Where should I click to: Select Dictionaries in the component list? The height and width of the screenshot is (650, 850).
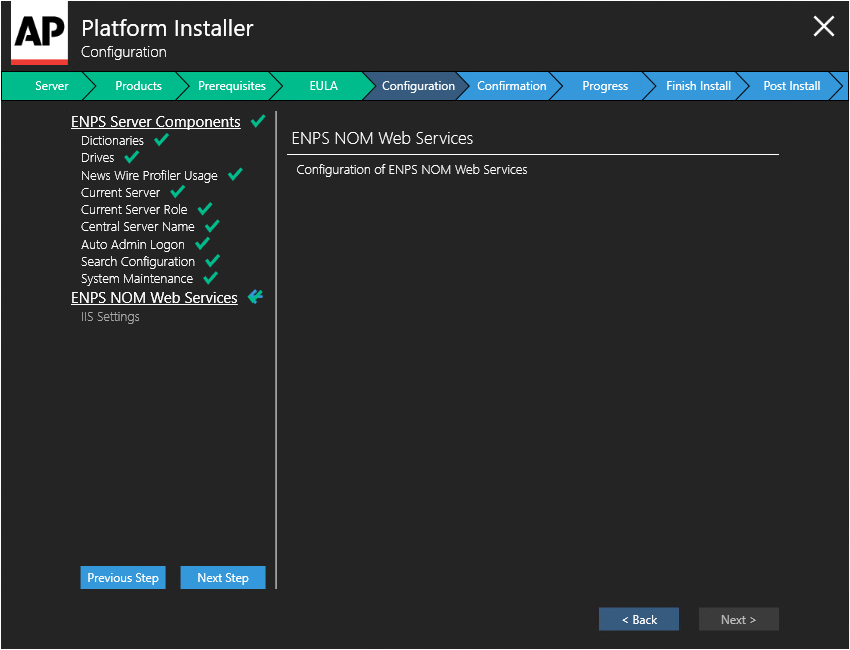point(112,140)
